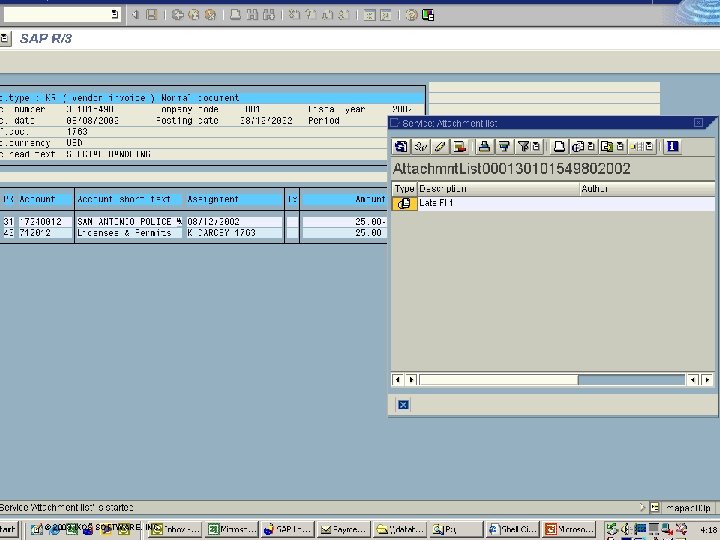Click the far right scroll arrow of attachment list
Image resolution: width=720 pixels, height=540 pixels.
[708, 380]
